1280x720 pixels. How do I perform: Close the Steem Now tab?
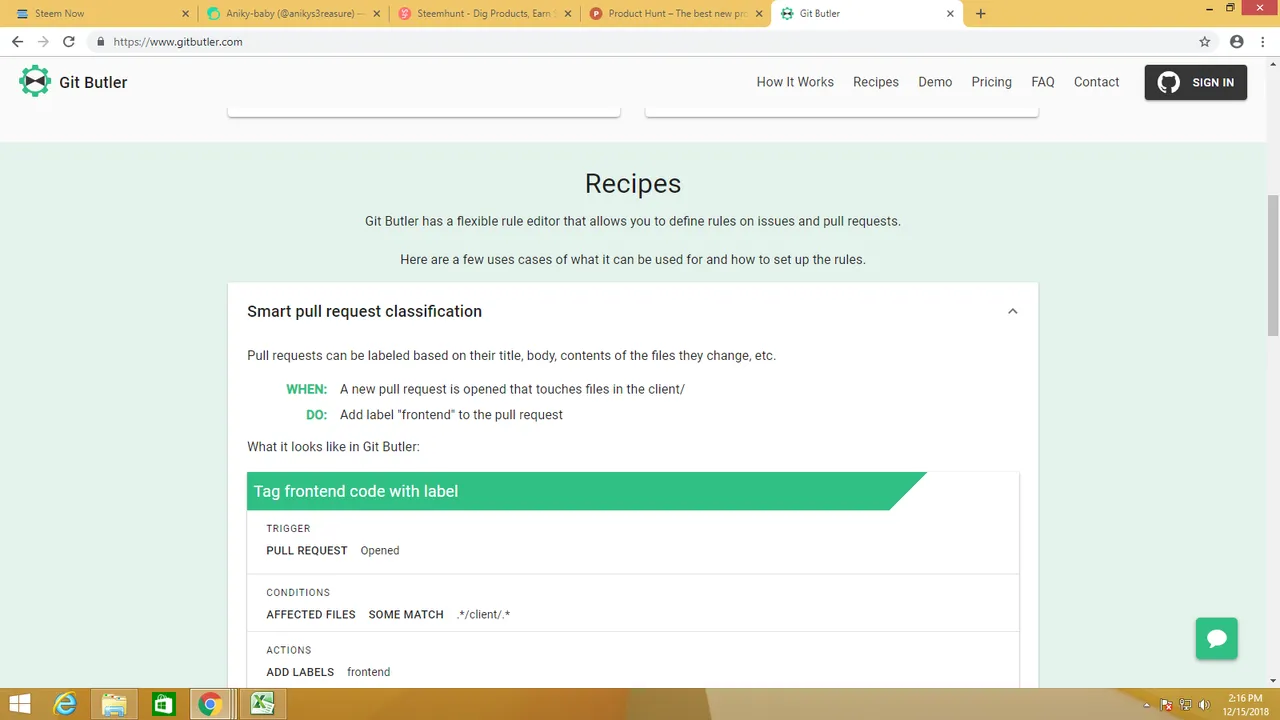point(186,14)
